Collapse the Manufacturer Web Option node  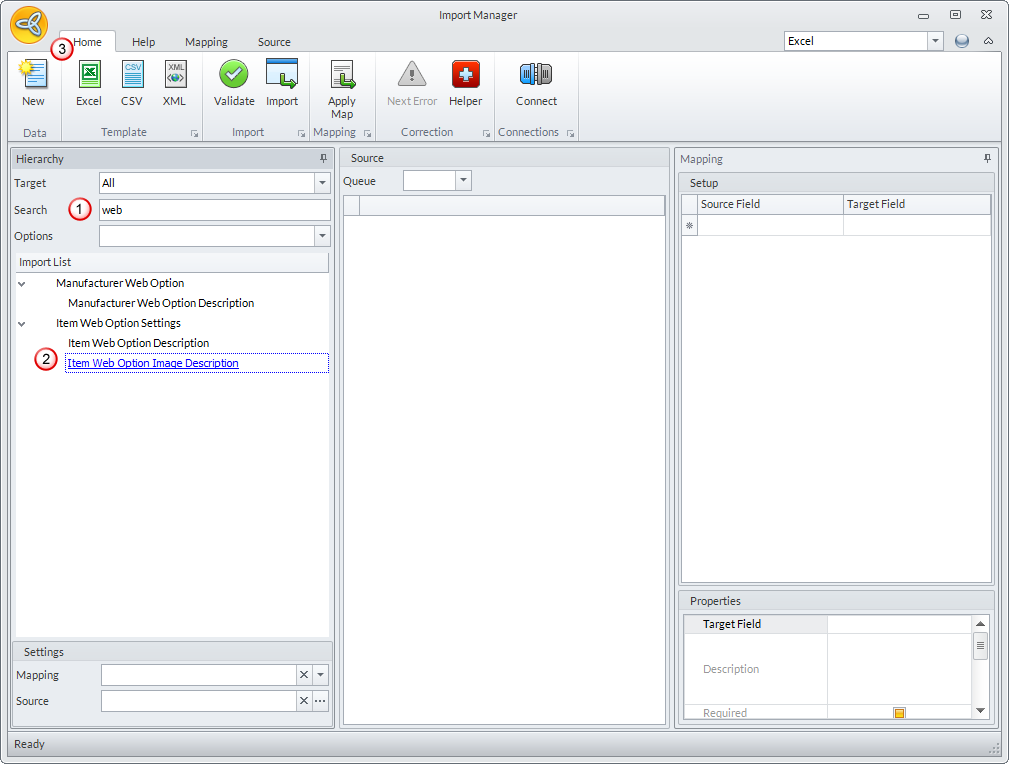pyautogui.click(x=22, y=284)
